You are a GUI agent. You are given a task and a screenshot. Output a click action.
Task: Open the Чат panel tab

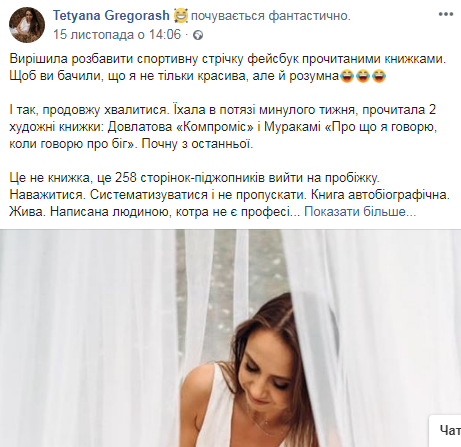tap(447, 430)
